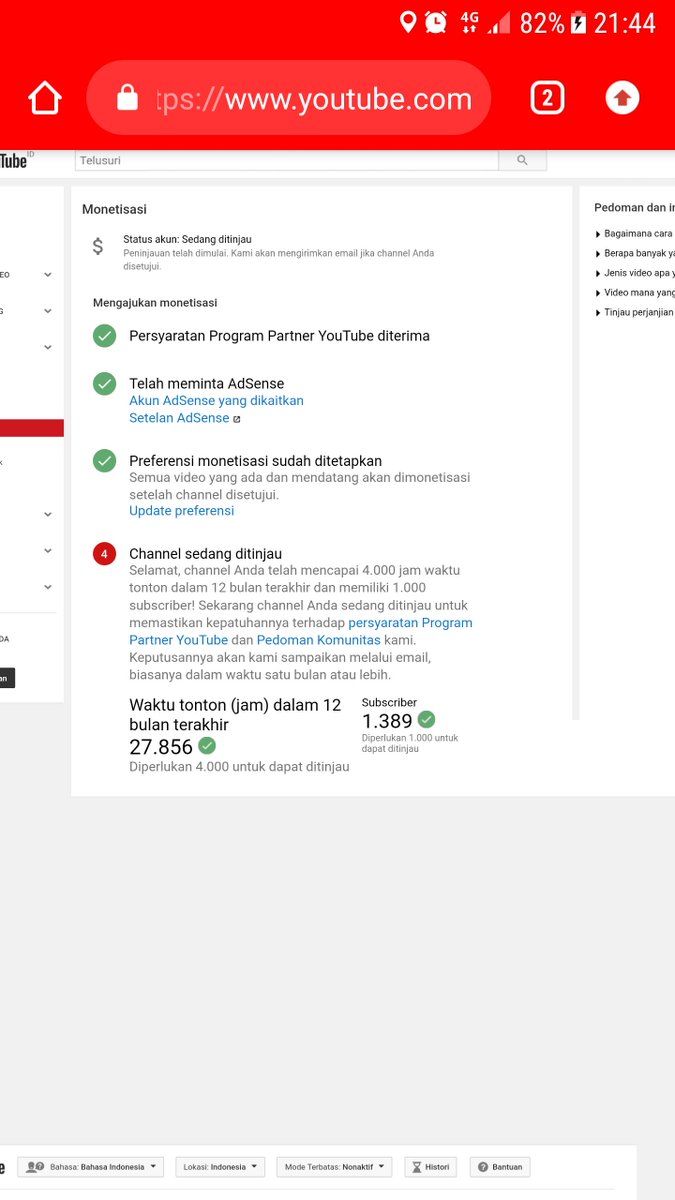Tap the battery charging status icon
675x1200 pixels.
click(x=578, y=23)
